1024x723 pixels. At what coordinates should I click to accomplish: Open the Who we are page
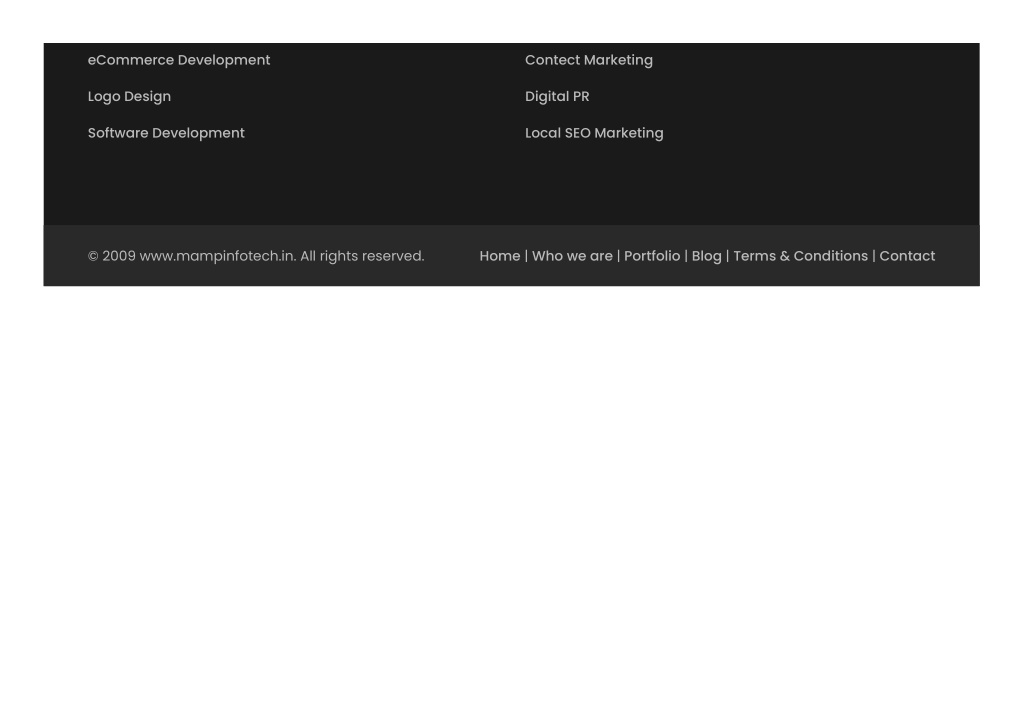[x=572, y=256]
